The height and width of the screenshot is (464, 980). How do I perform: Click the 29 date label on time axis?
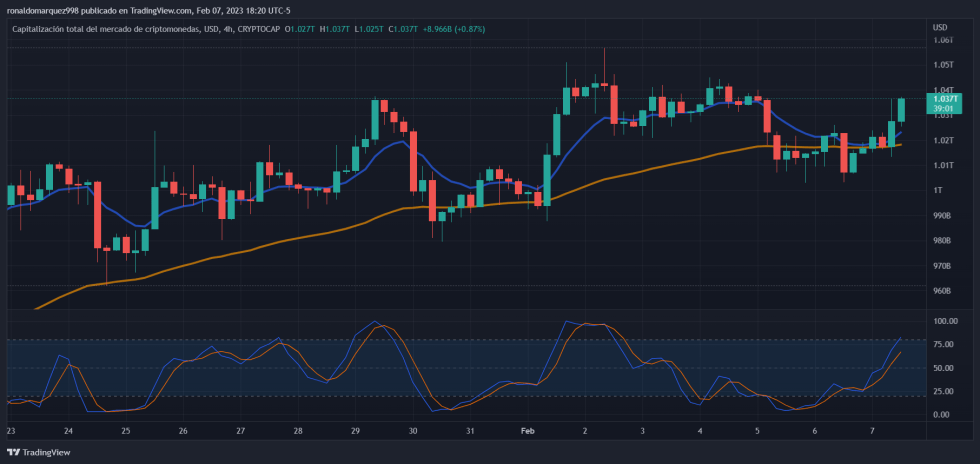click(x=356, y=431)
